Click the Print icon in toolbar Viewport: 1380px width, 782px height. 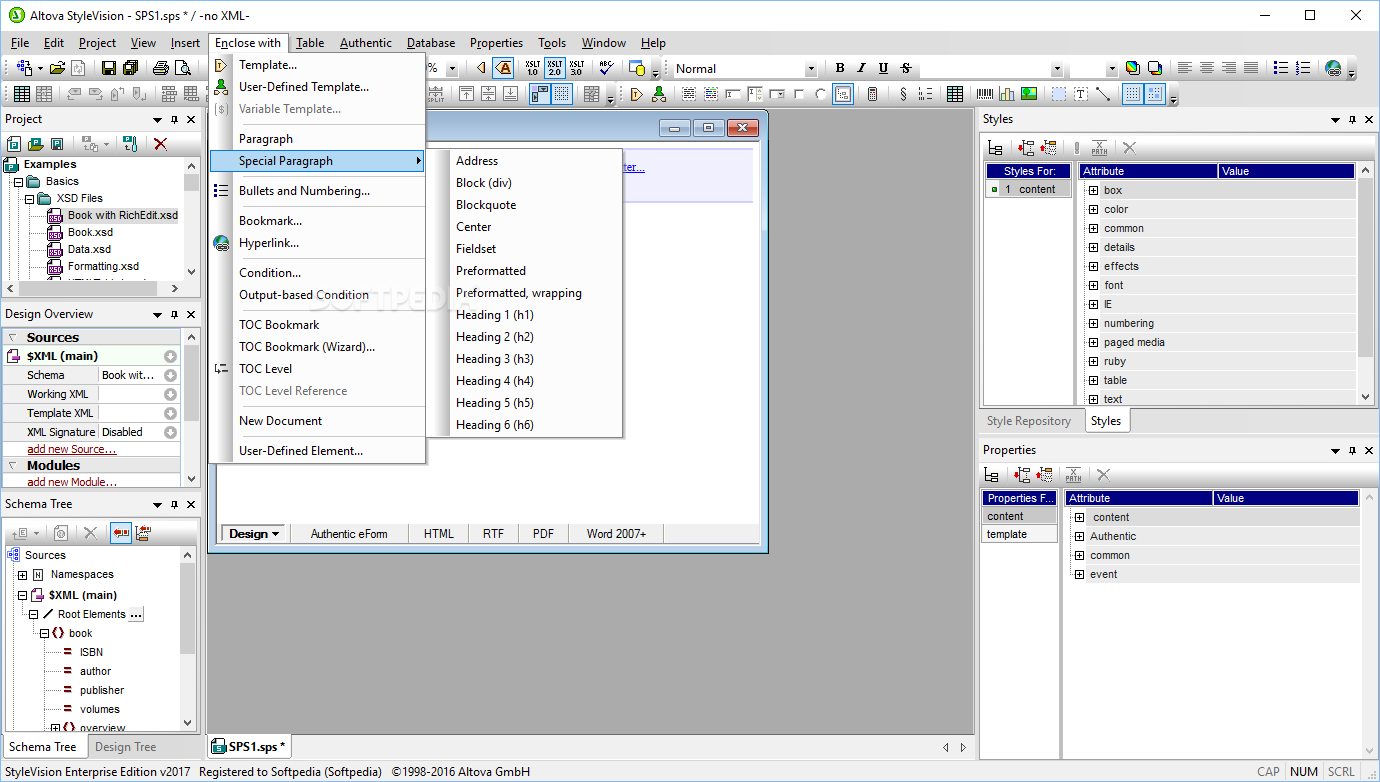pos(161,68)
